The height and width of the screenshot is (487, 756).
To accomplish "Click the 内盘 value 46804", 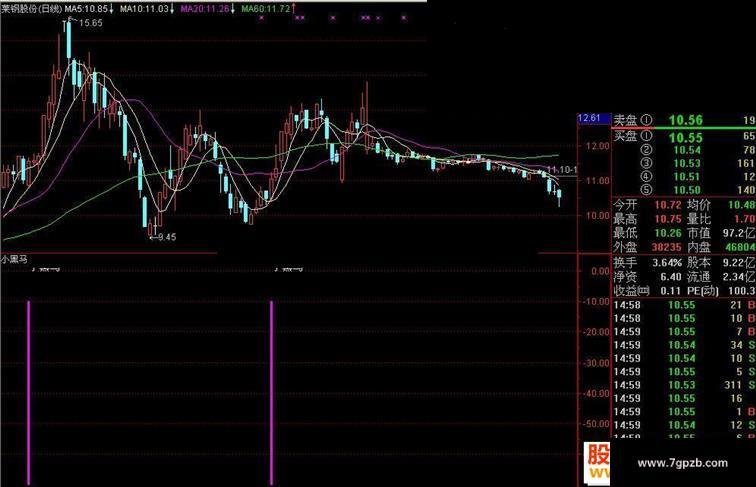I will (x=740, y=247).
